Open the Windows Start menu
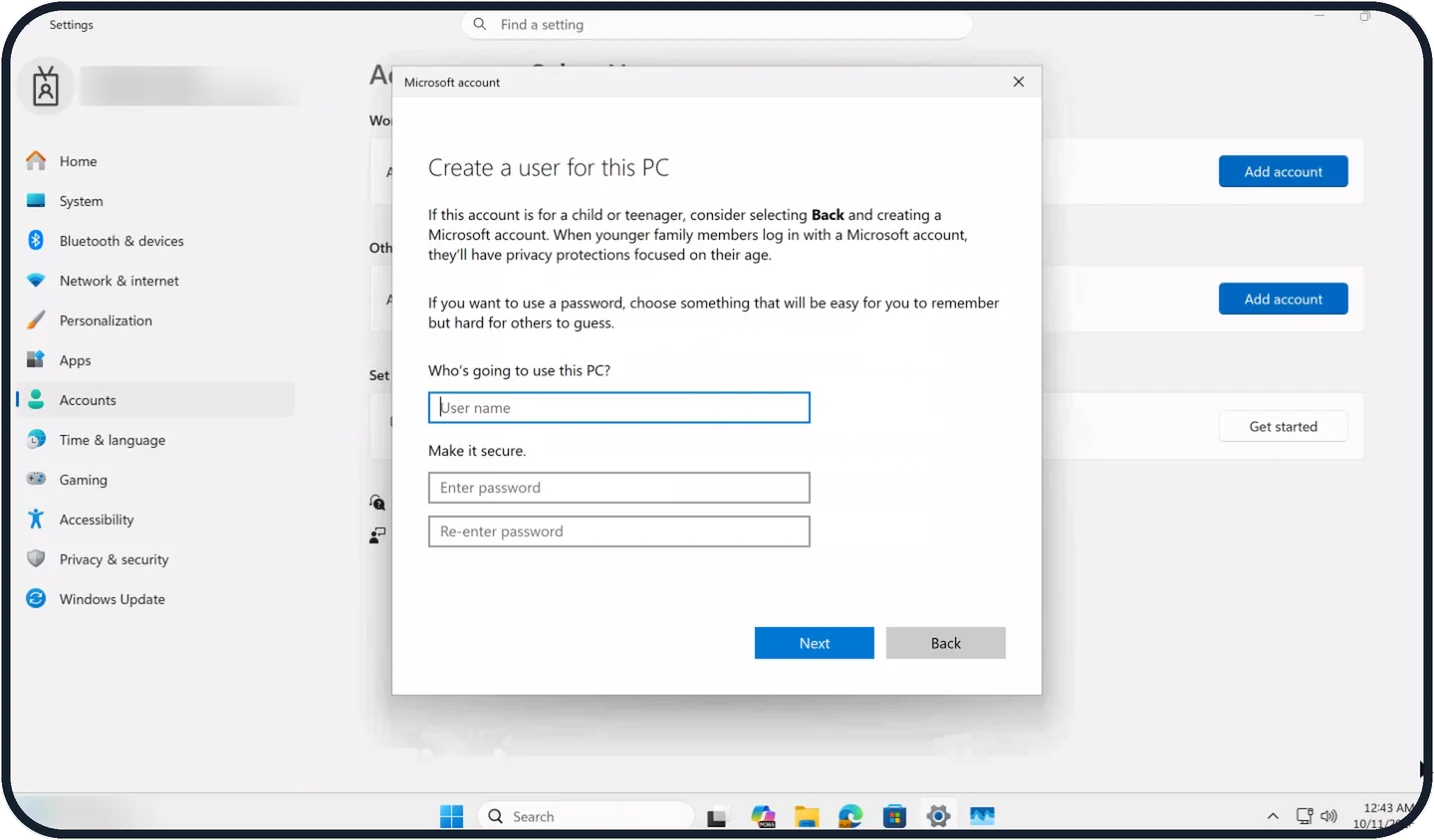Screen dimensions: 1434x840 452,816
